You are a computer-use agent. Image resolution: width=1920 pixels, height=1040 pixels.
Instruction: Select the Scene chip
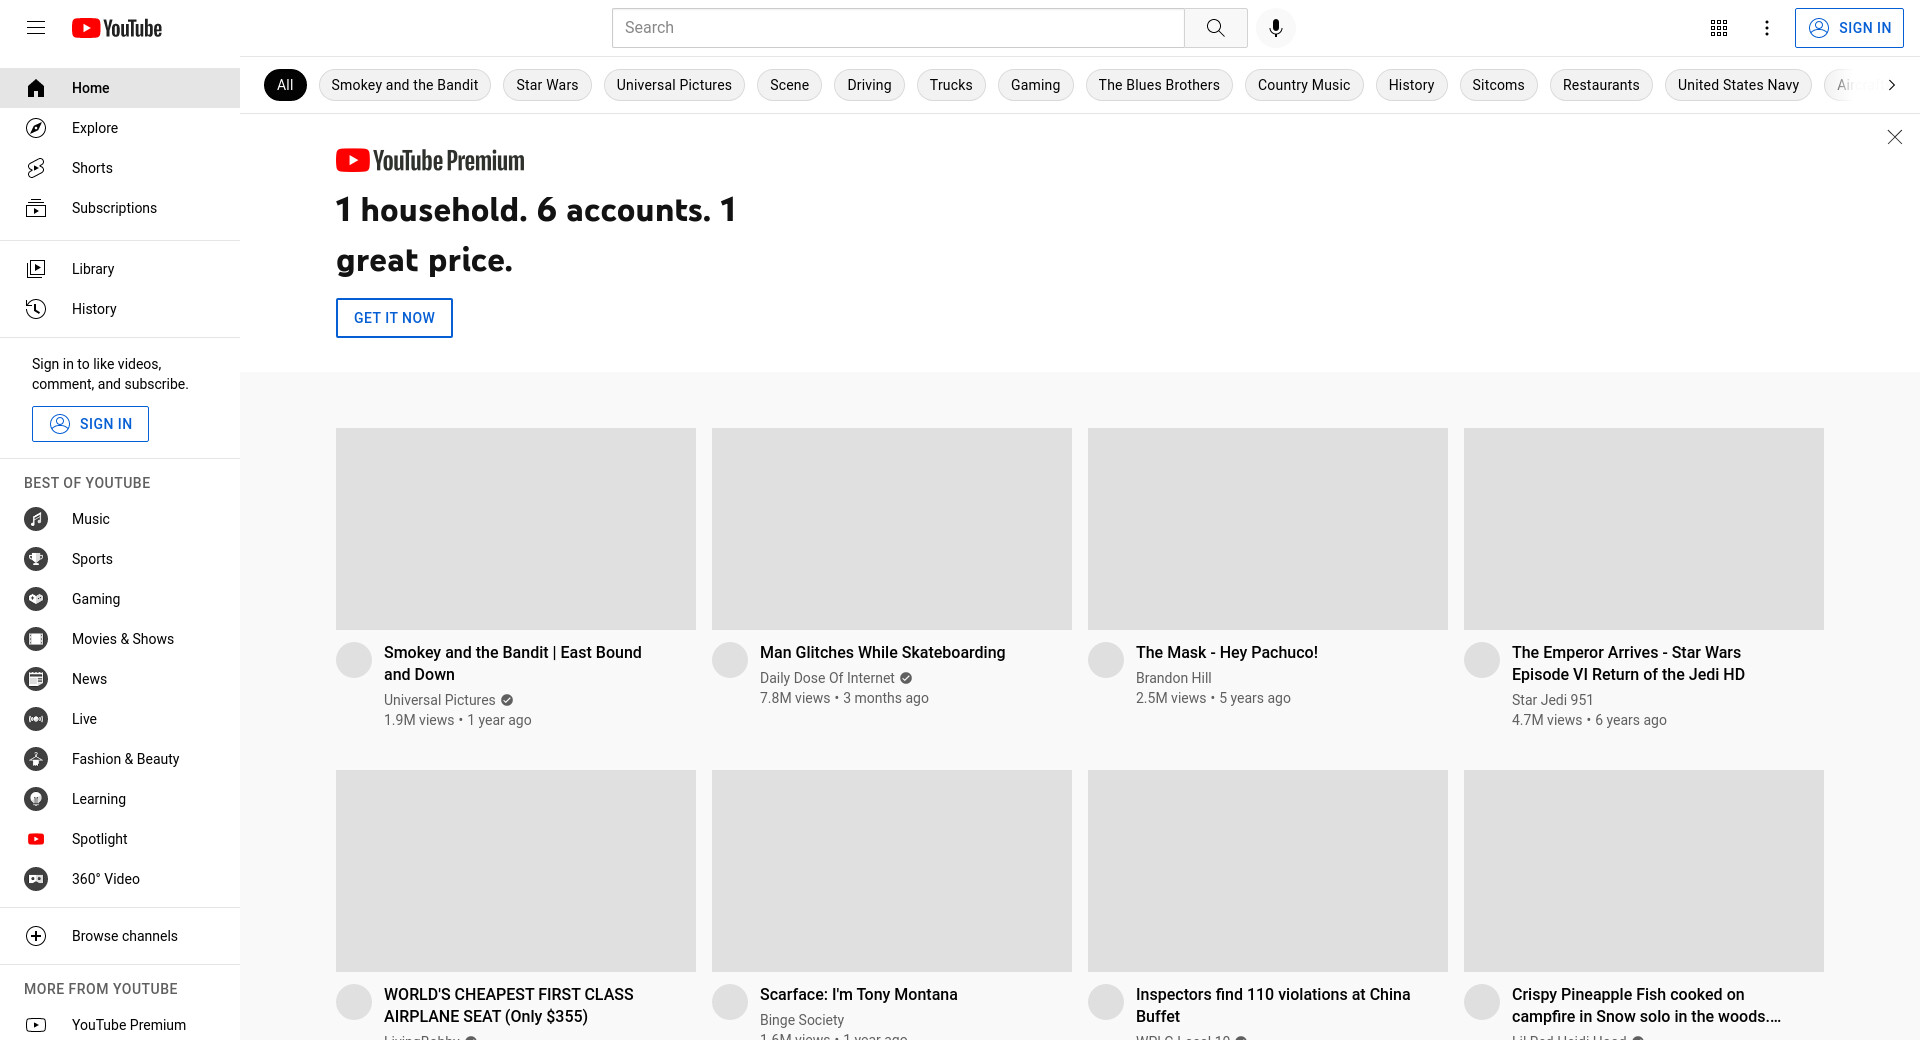789,85
